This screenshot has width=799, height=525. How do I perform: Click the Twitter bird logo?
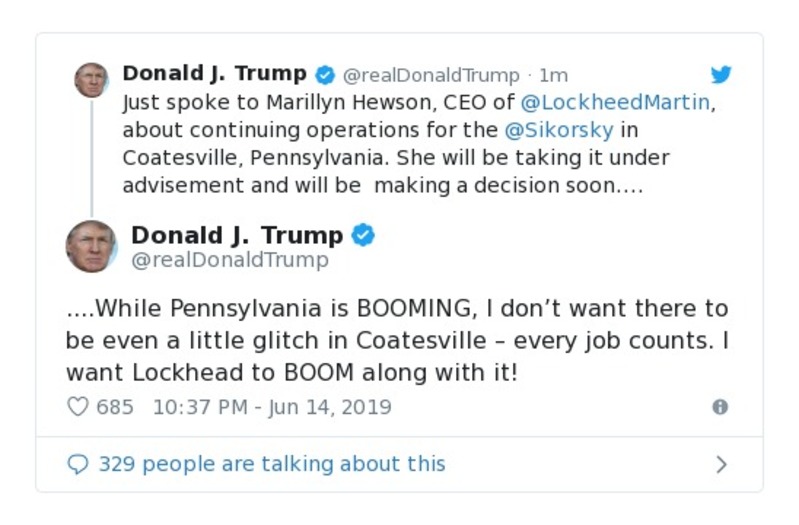click(x=721, y=74)
